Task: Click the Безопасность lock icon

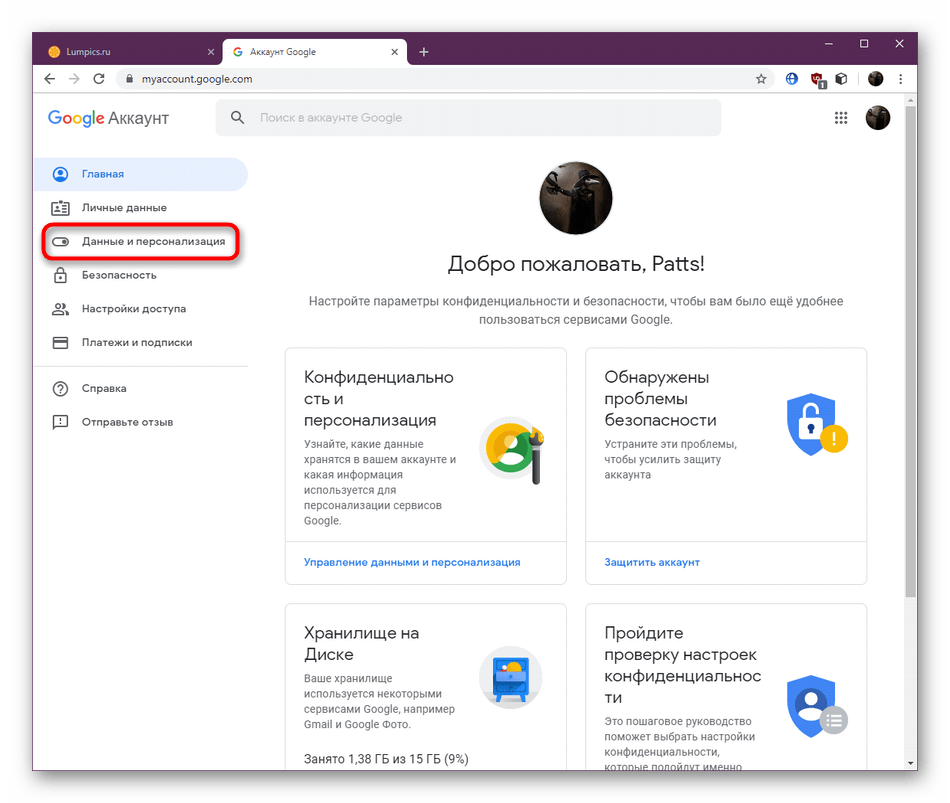Action: pos(61,275)
